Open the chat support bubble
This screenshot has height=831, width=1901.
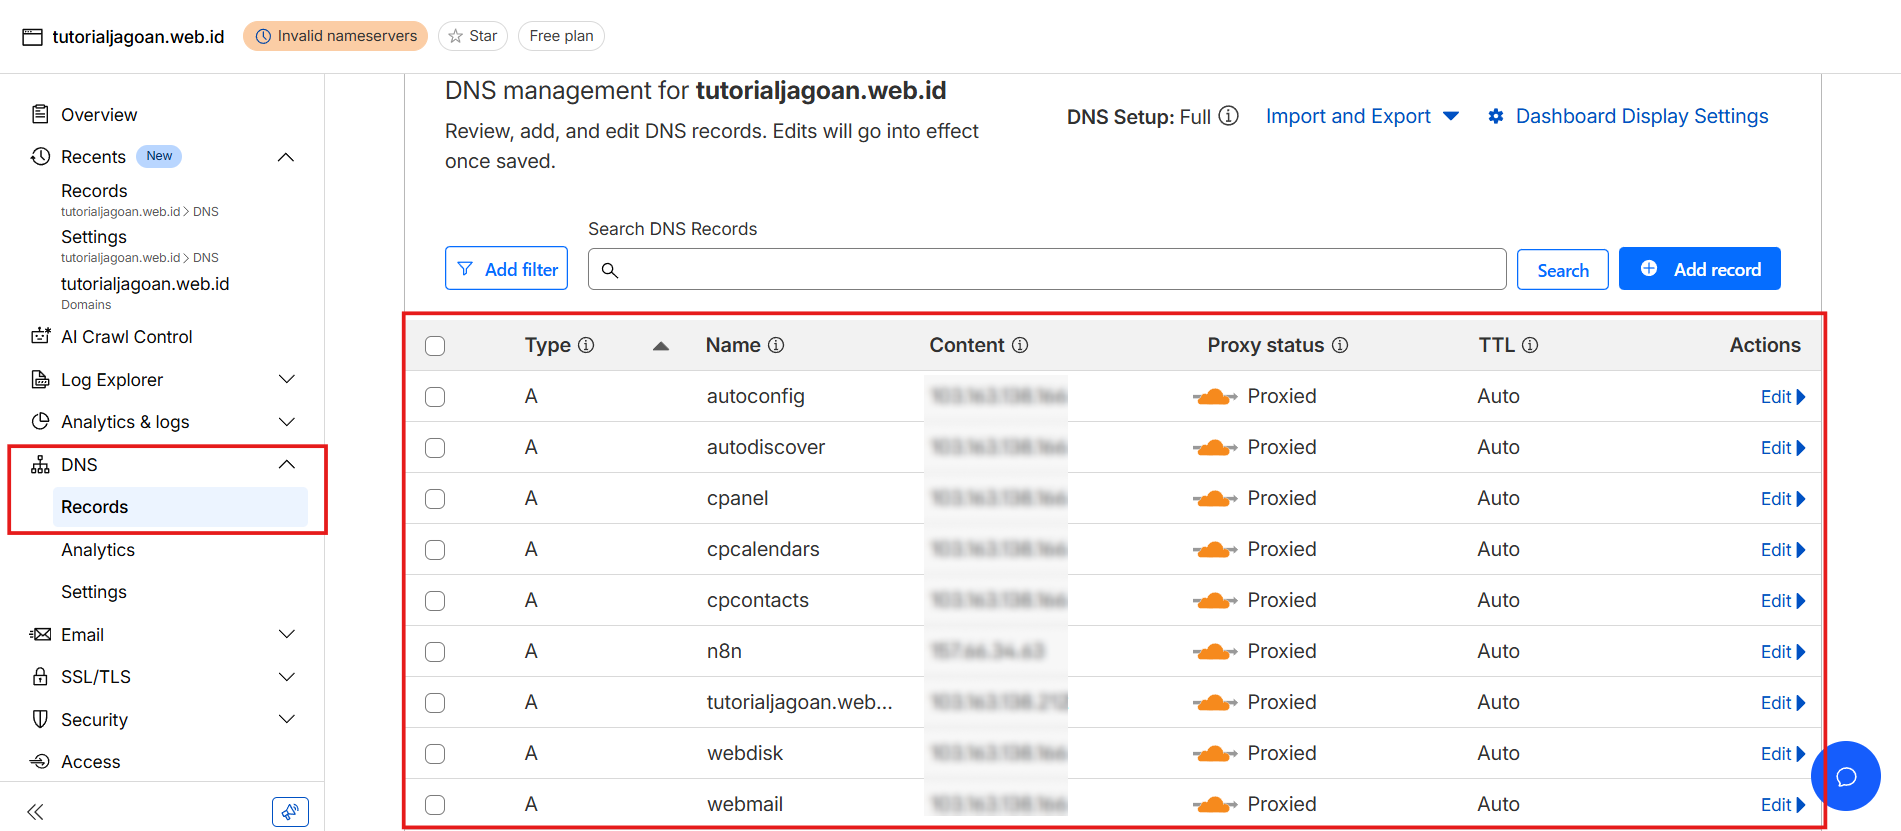pyautogui.click(x=1846, y=776)
